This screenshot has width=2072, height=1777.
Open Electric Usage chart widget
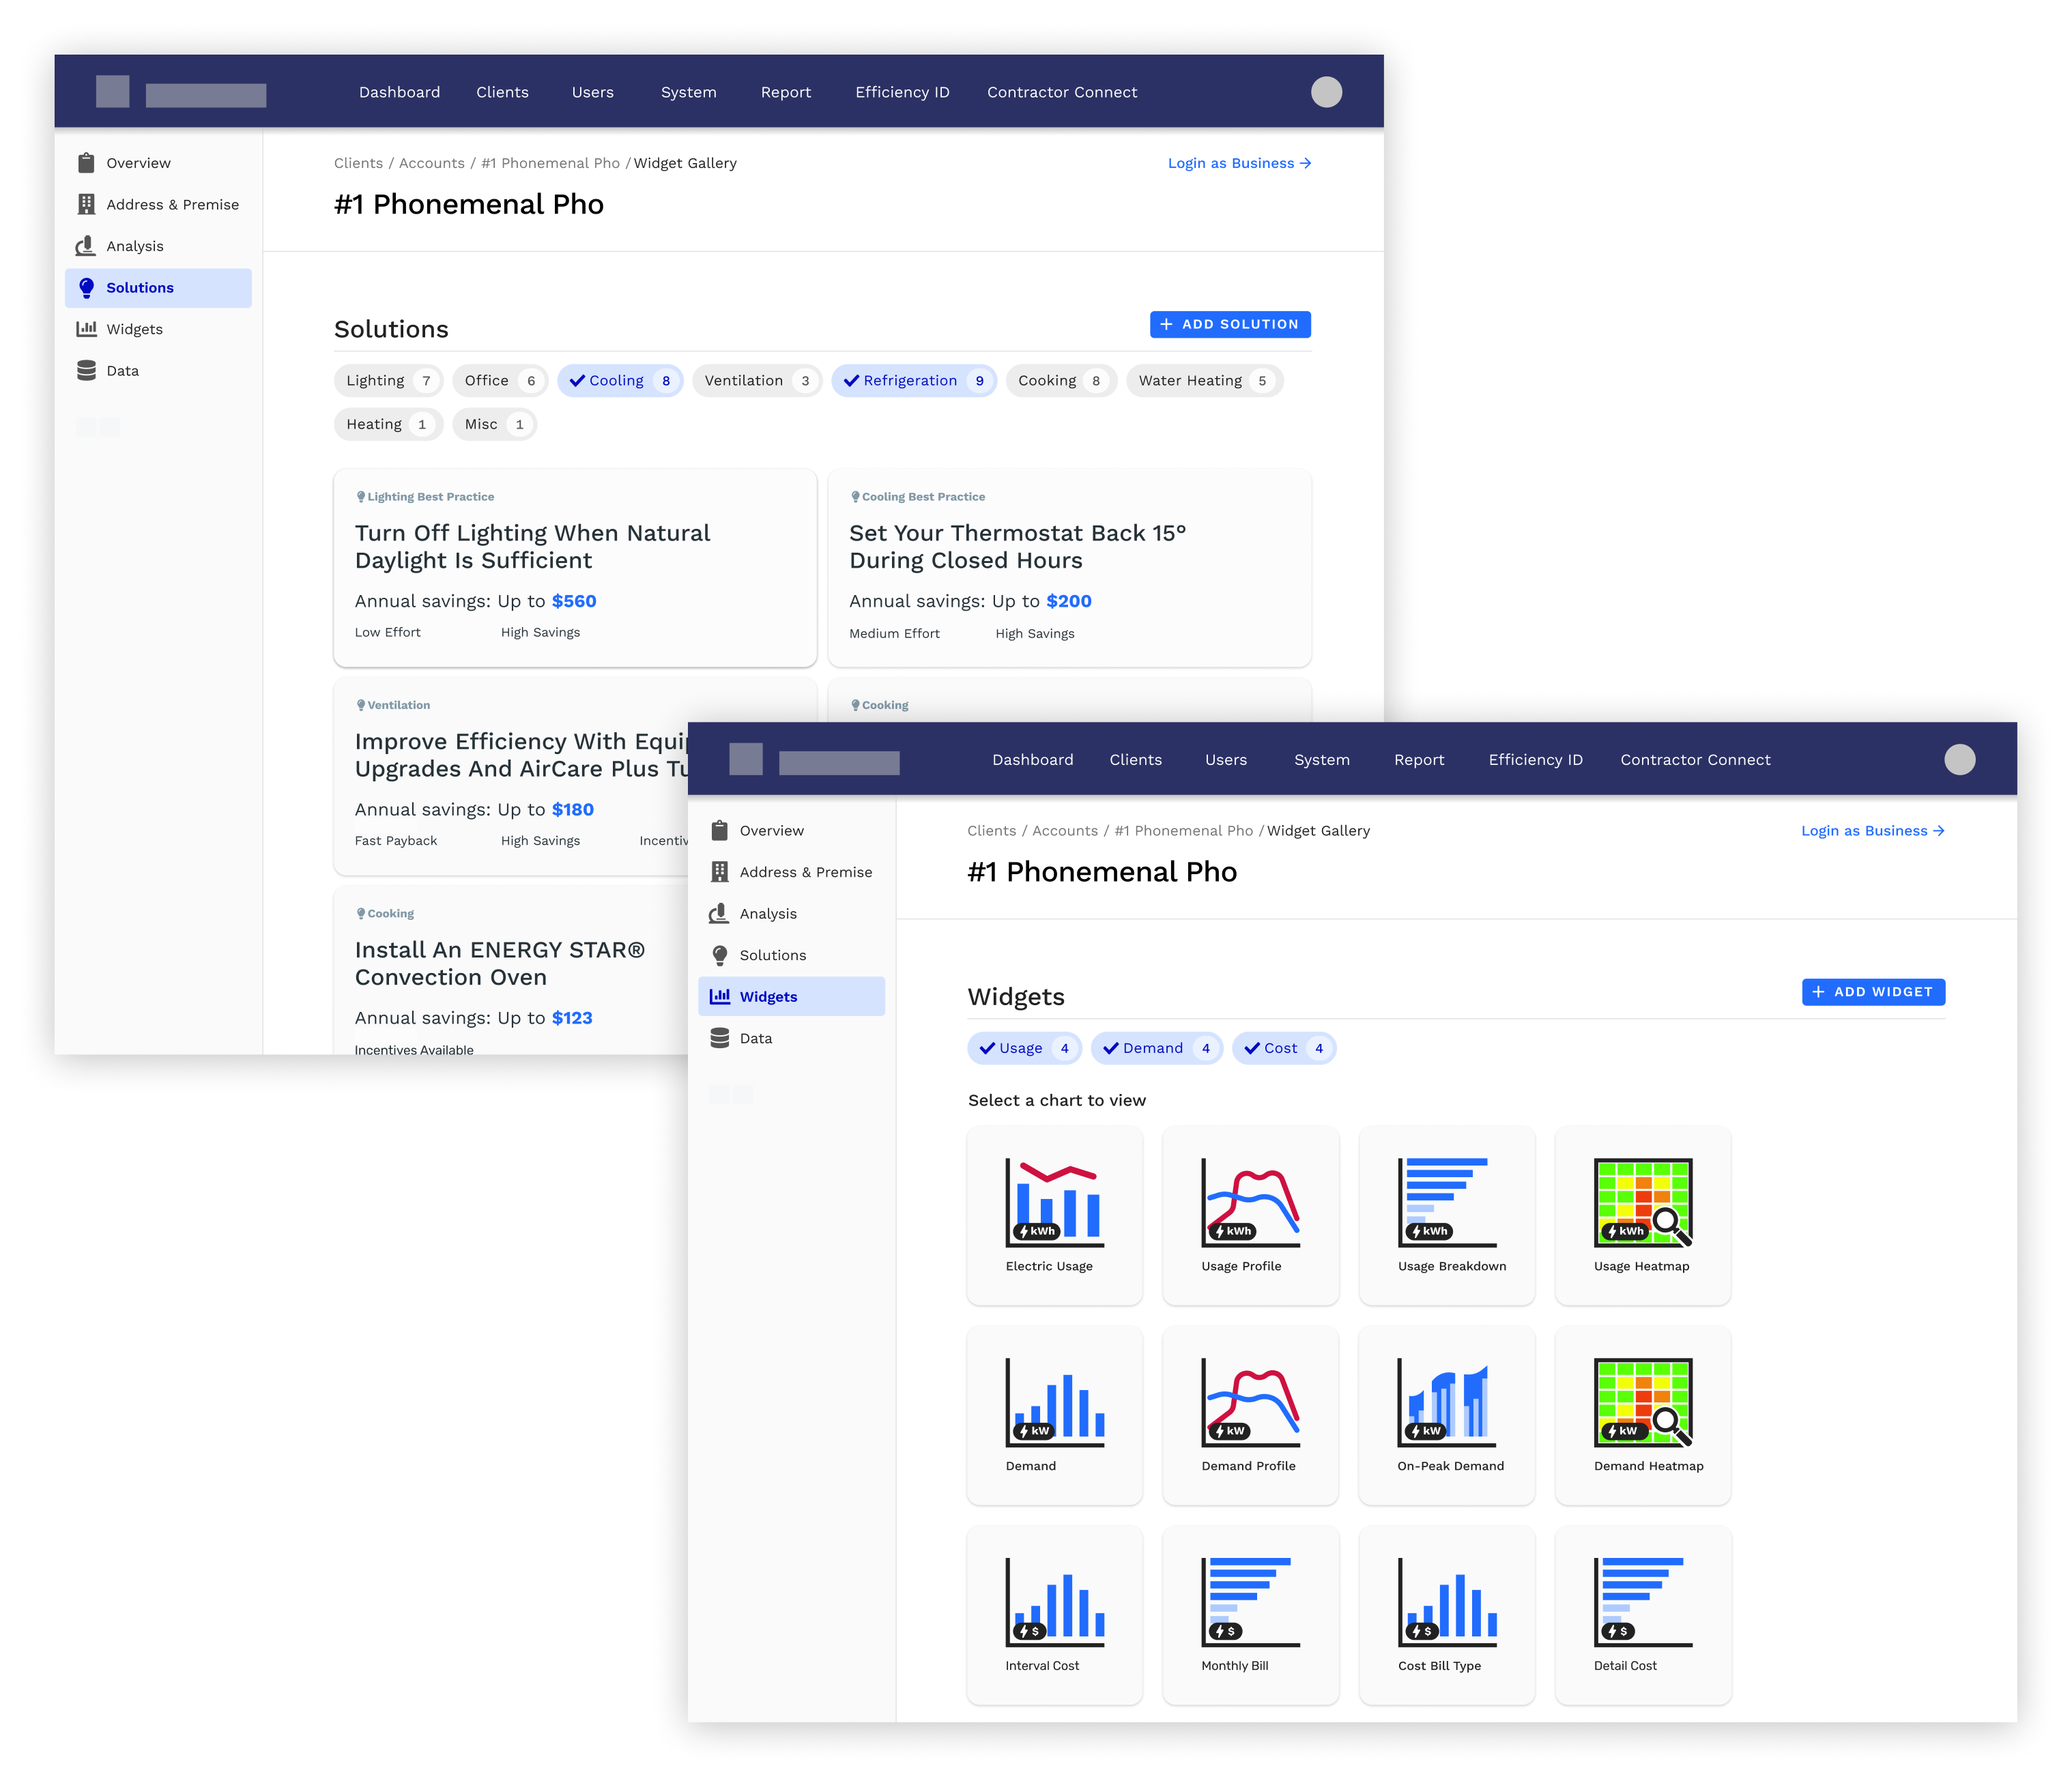point(1054,1215)
